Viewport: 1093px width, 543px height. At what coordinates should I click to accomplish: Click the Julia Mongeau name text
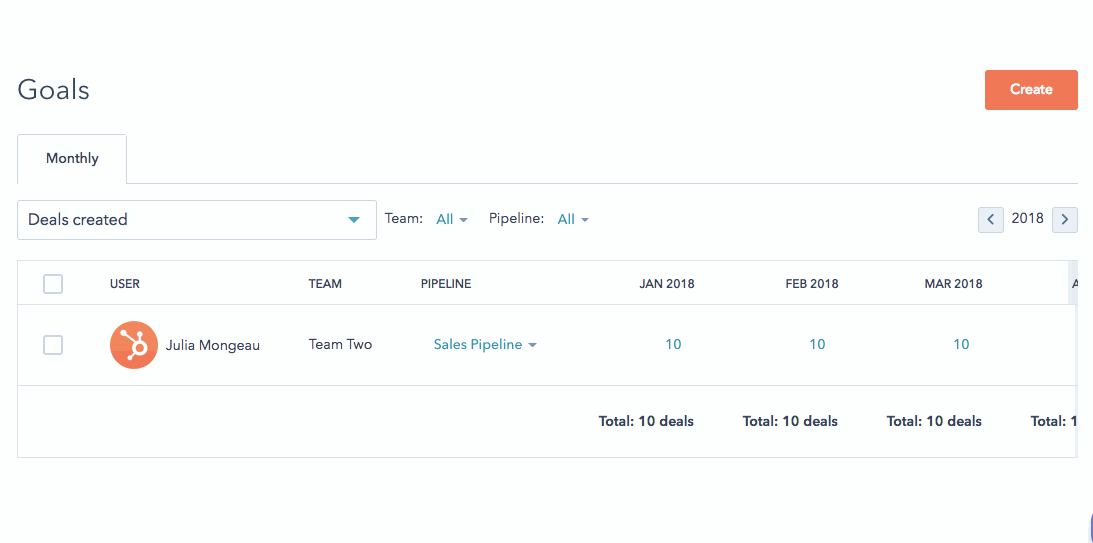click(213, 345)
